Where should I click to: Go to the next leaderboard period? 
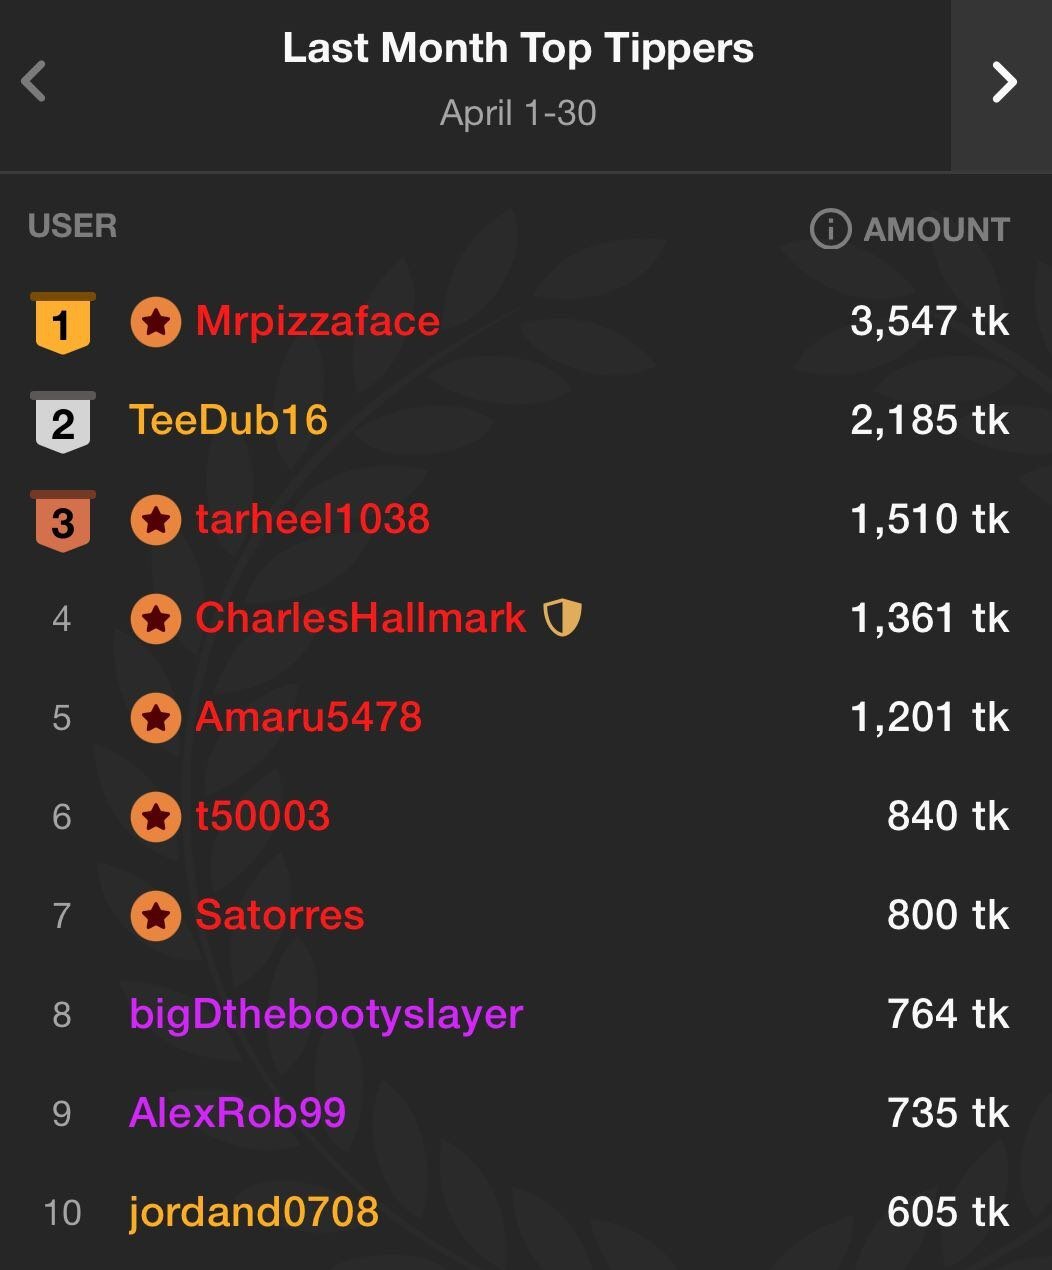coord(1003,82)
